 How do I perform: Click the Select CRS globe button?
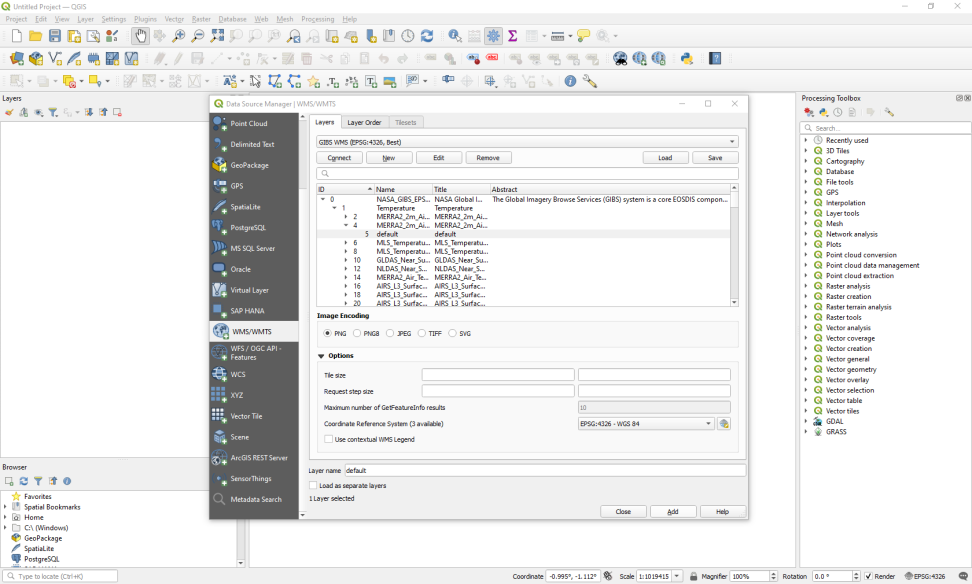[723, 424]
